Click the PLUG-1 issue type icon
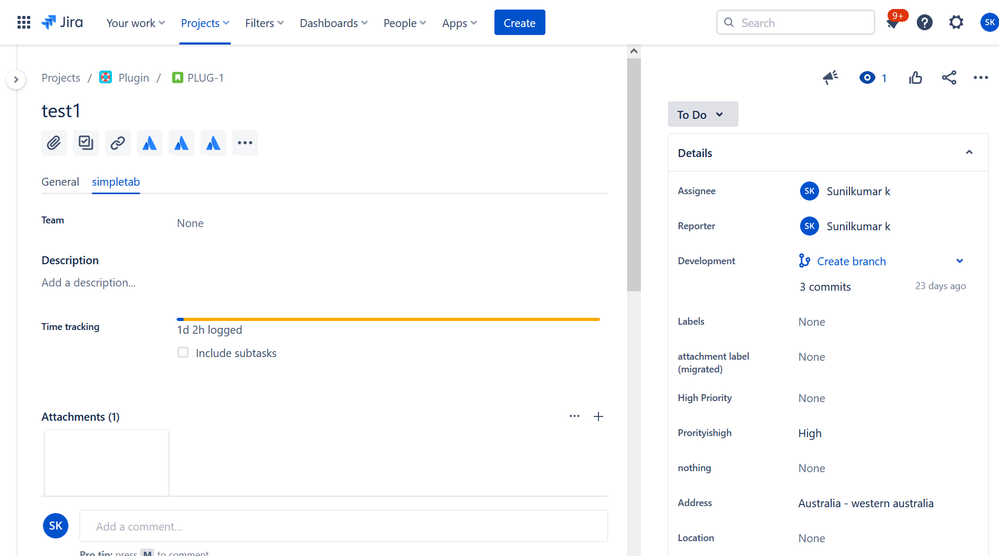This screenshot has height=556, width=999. pyautogui.click(x=178, y=78)
